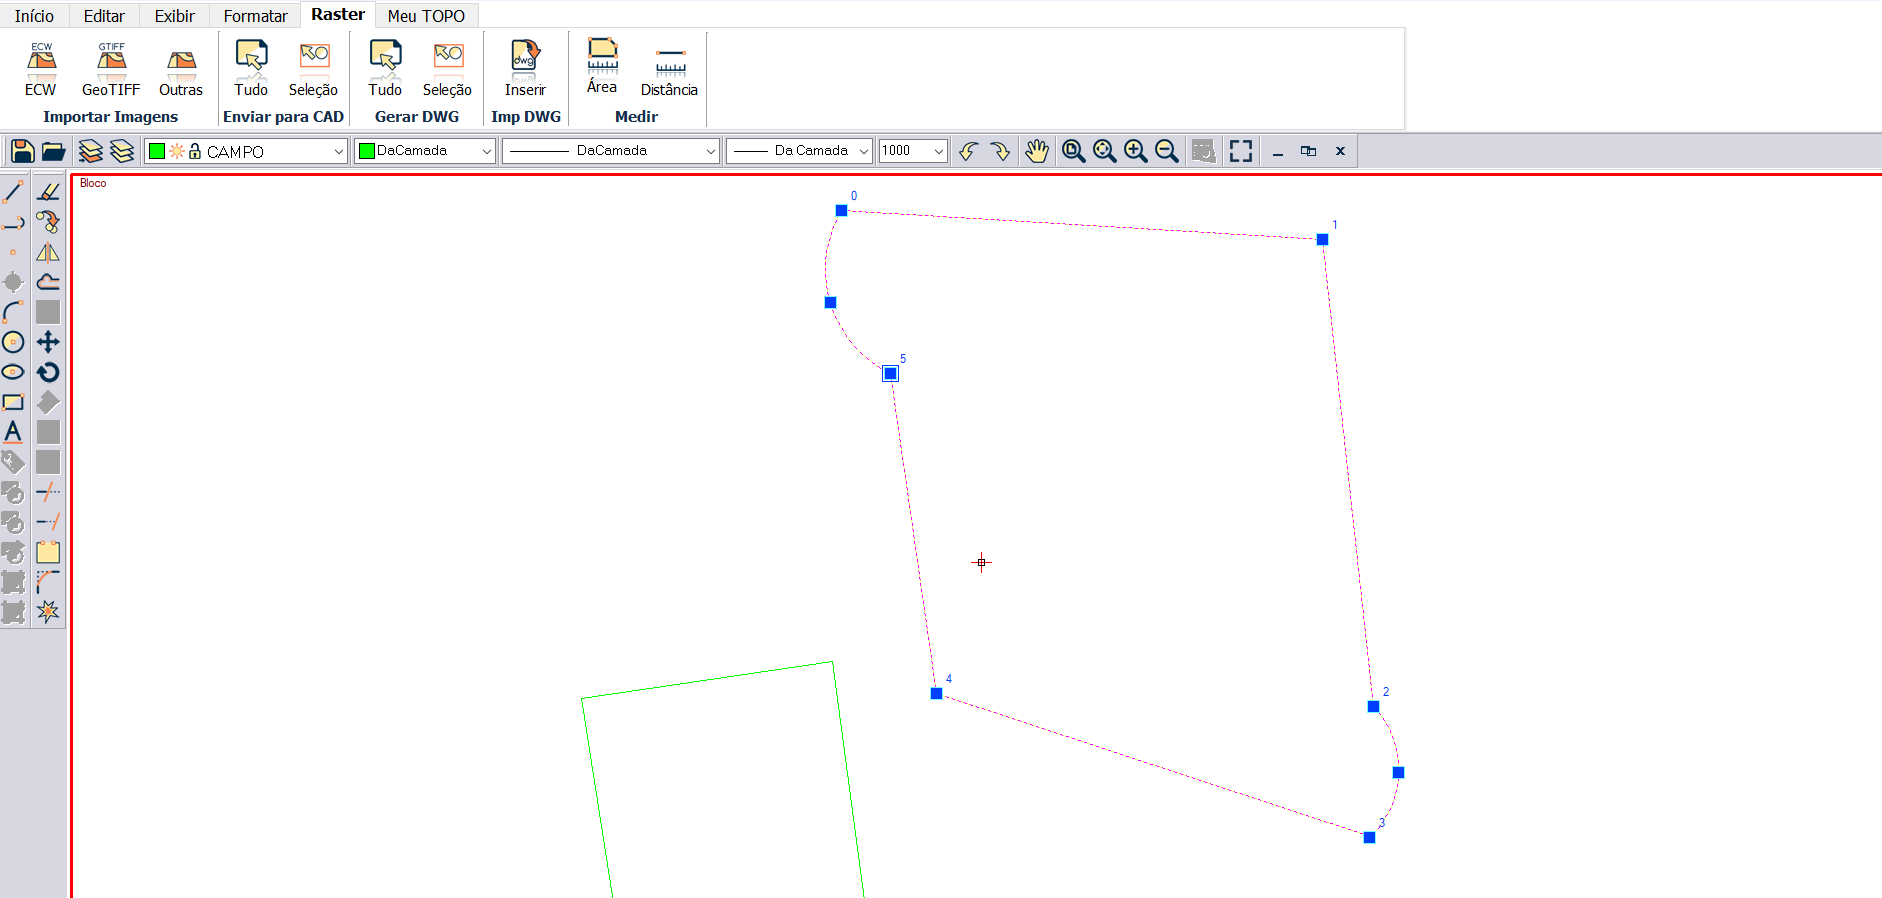
Task: Toggle the sun visibility on CAMPO layer
Action: tap(177, 151)
